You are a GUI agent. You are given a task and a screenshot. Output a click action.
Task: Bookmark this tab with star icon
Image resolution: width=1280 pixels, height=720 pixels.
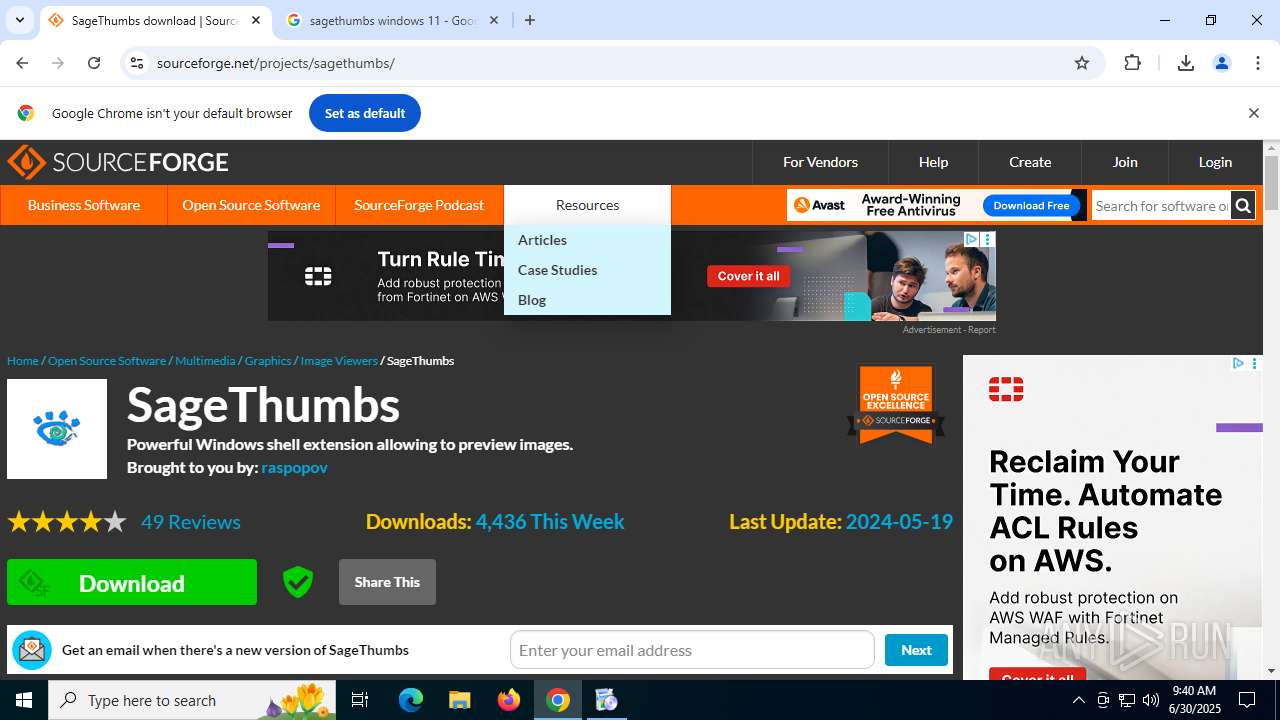point(1082,63)
